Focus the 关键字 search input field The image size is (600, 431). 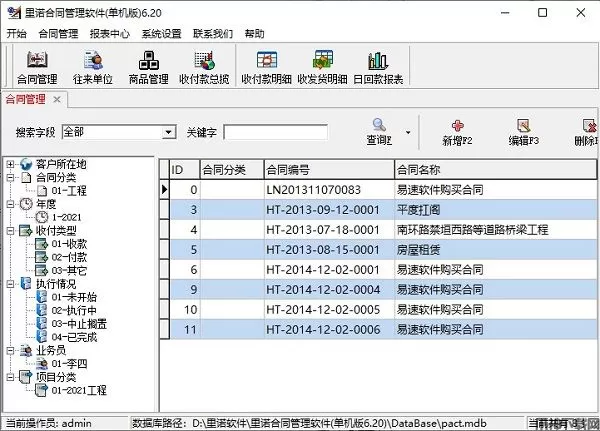coord(275,132)
